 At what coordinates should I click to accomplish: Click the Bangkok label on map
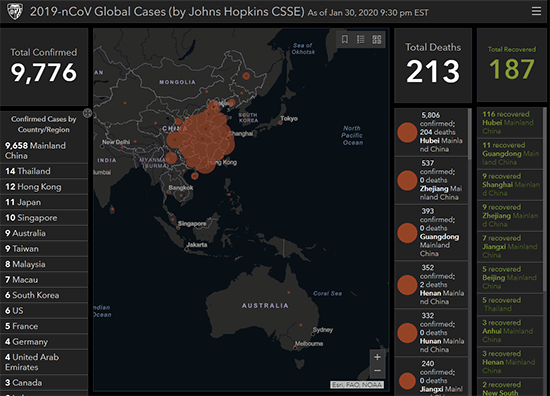(181, 188)
